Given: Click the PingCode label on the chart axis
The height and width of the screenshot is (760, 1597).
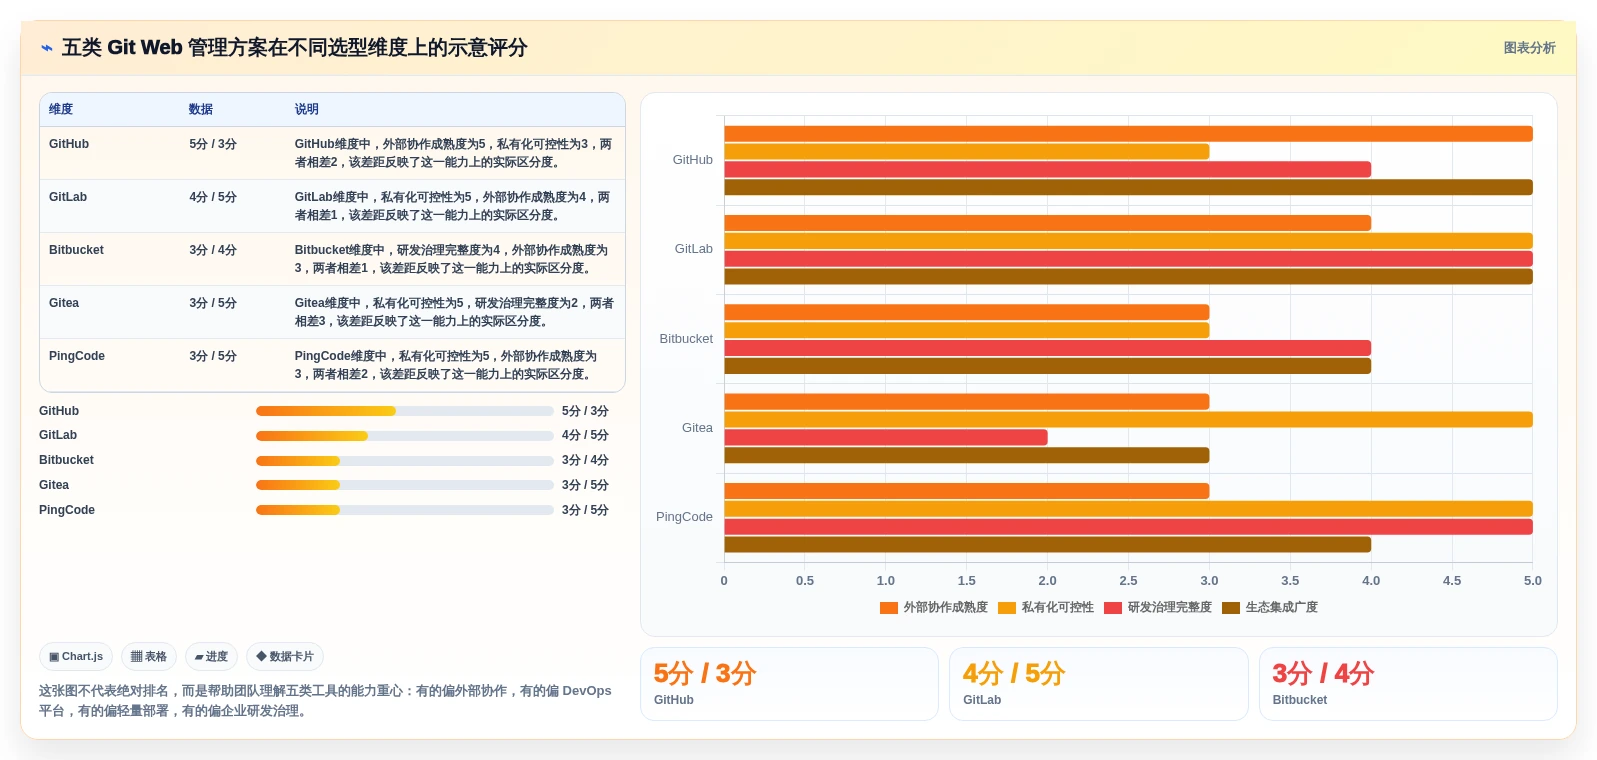Looking at the screenshot, I should 684,517.
